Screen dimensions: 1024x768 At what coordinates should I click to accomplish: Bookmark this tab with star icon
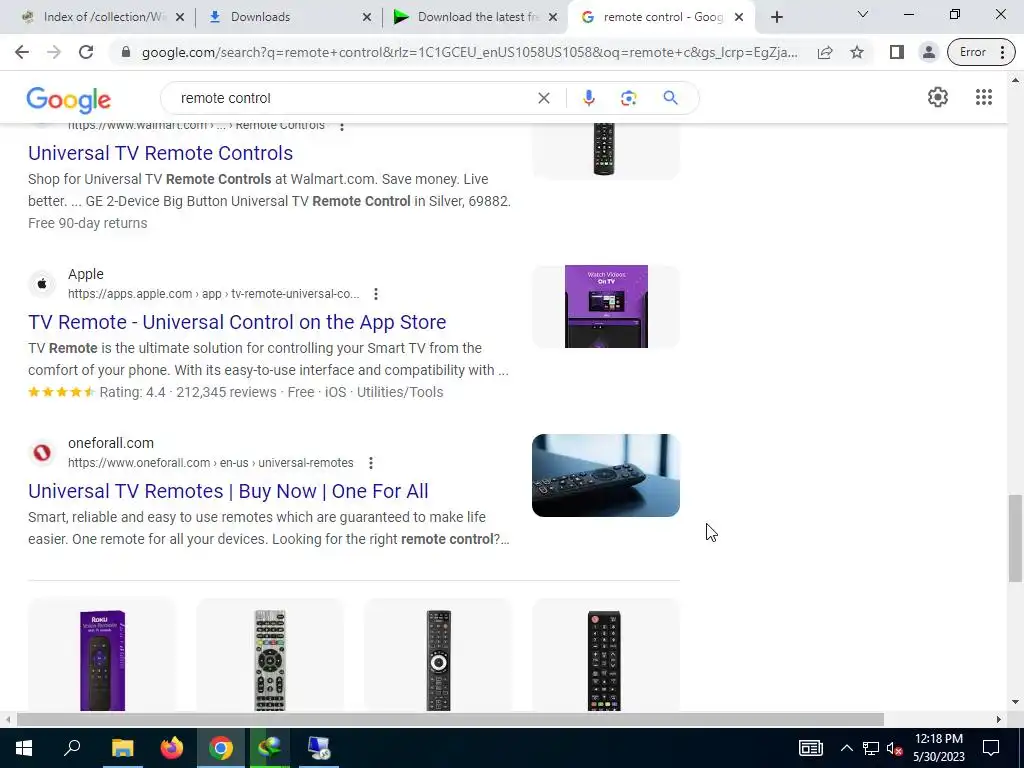[857, 52]
